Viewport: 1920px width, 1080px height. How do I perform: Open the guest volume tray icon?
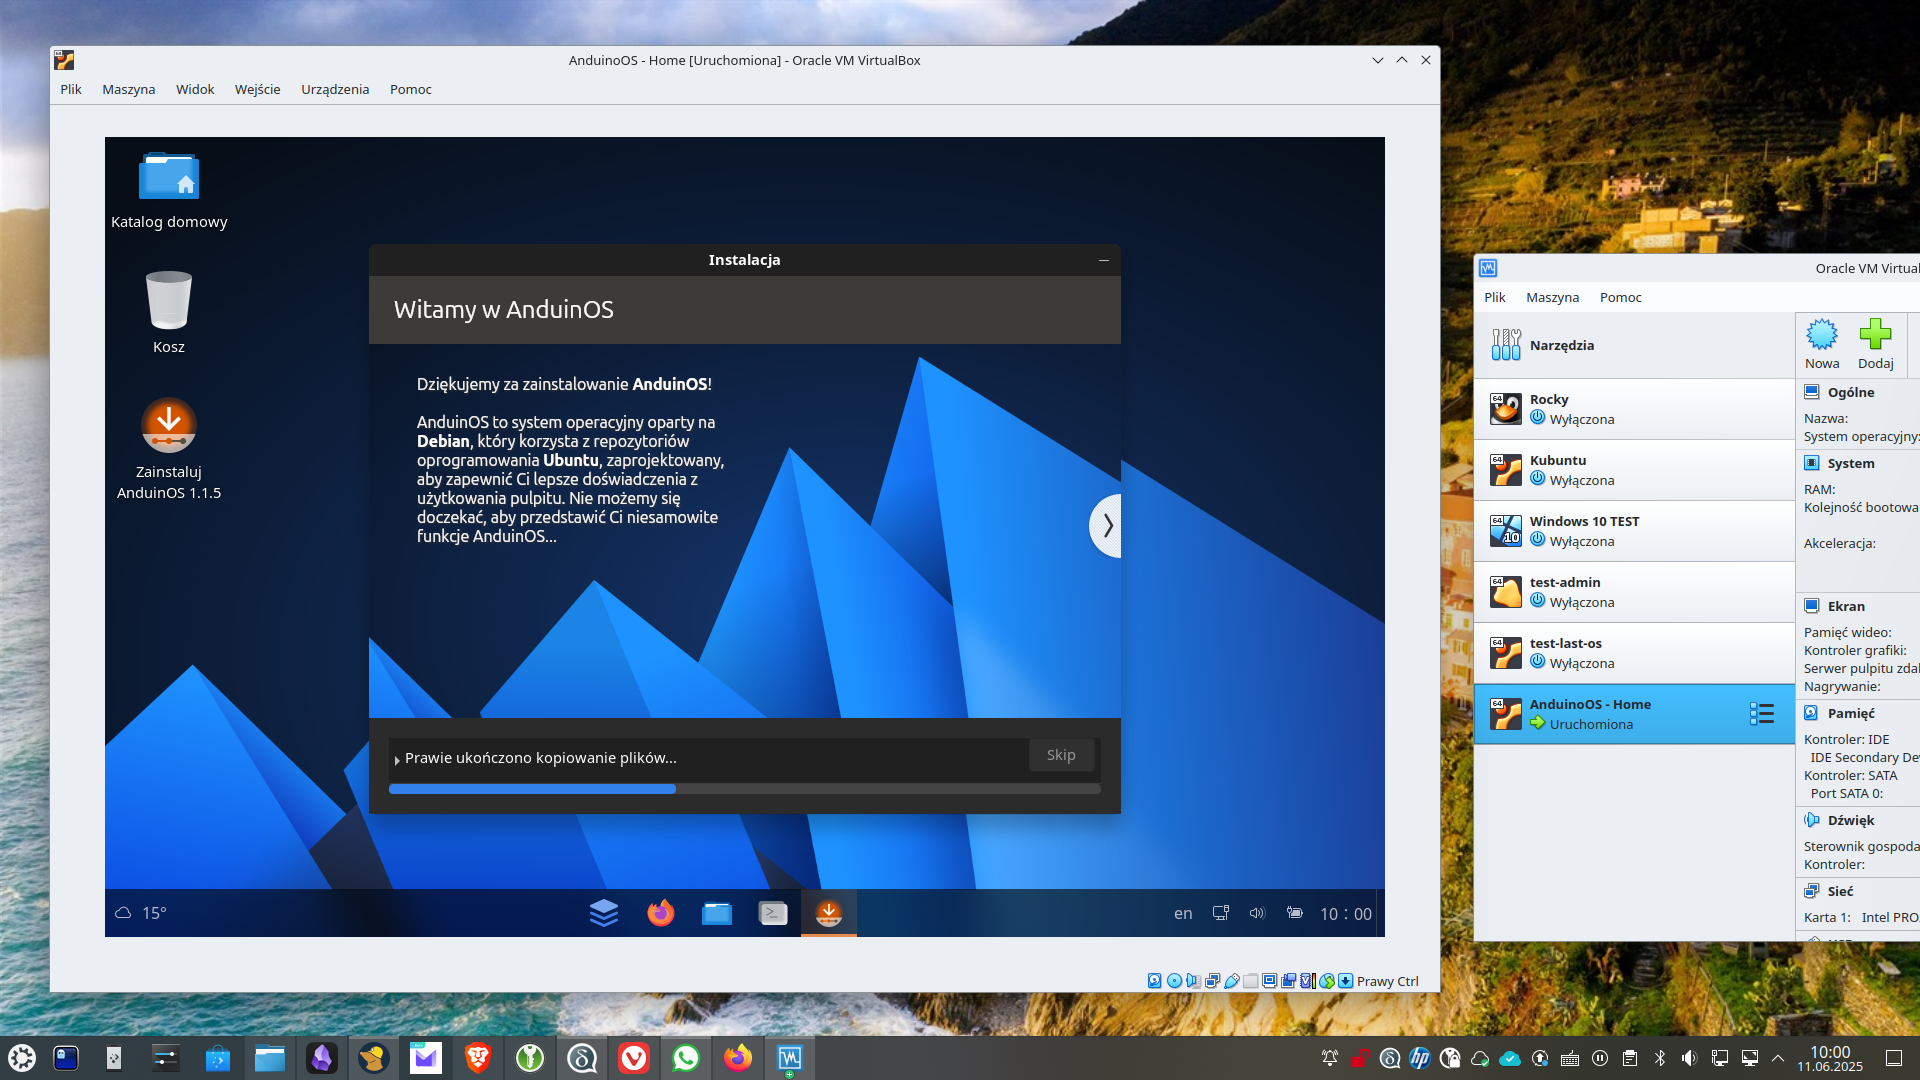(x=1257, y=913)
